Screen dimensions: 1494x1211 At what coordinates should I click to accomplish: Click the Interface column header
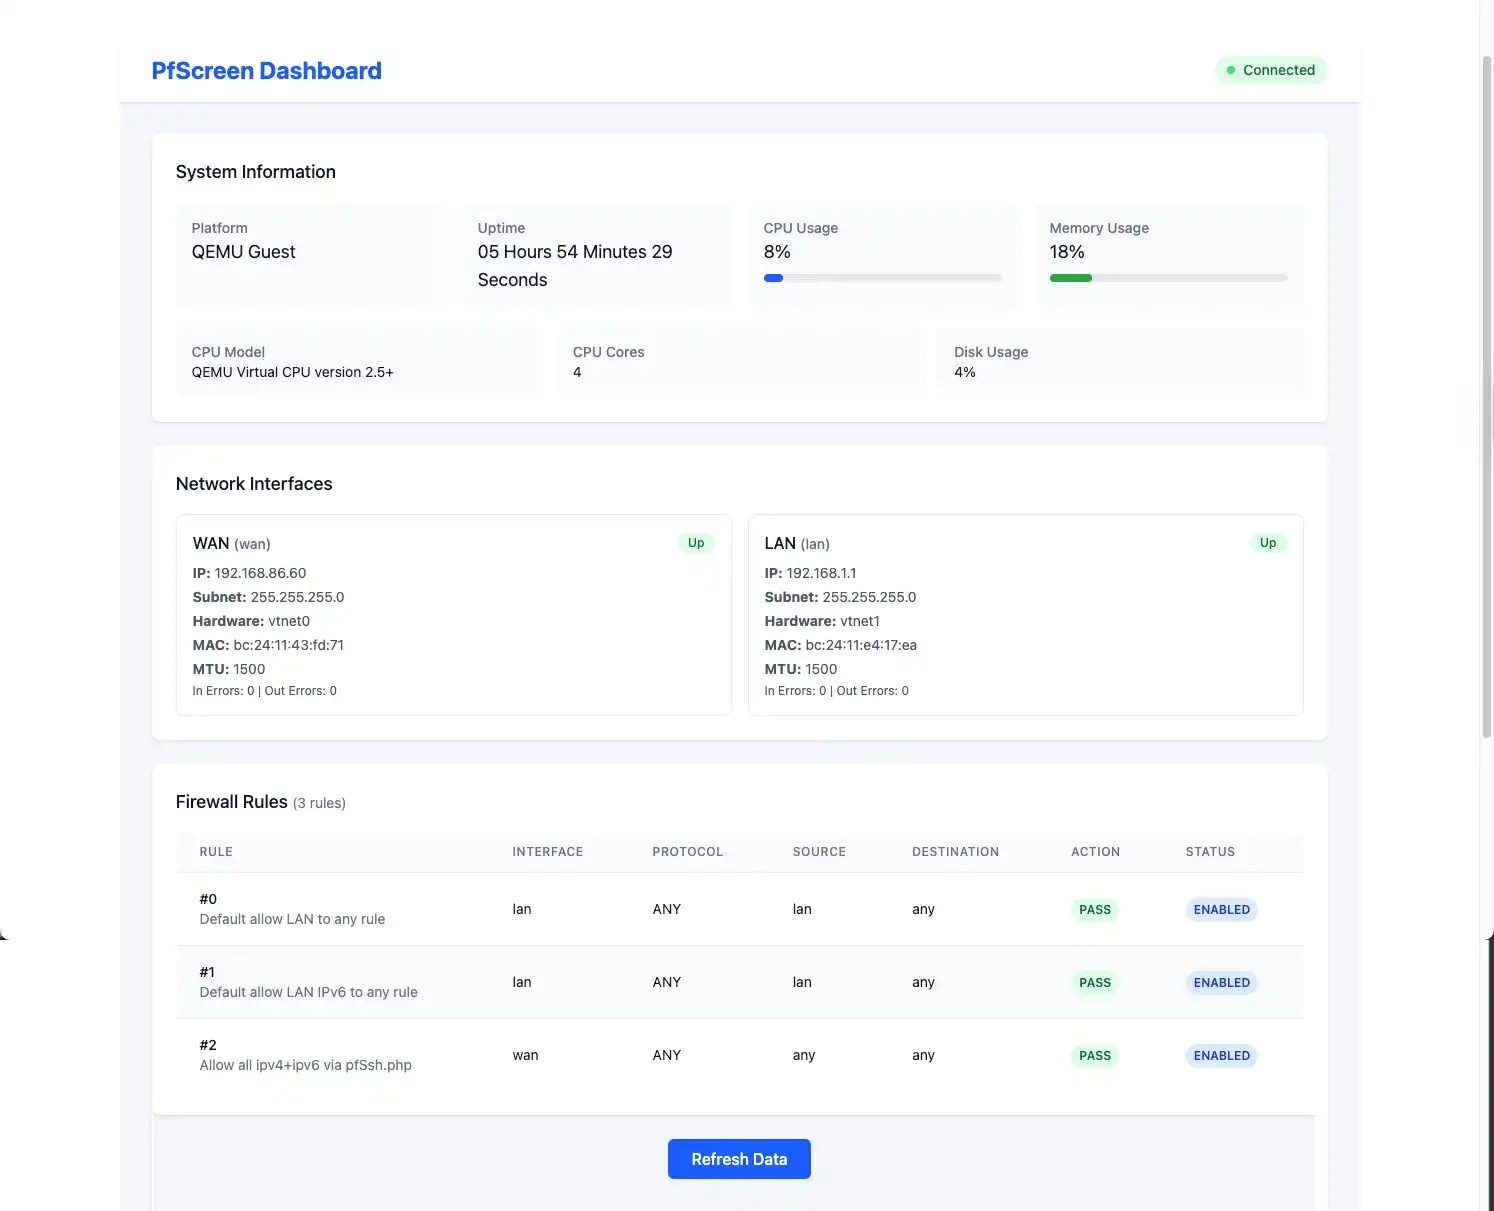coord(547,852)
